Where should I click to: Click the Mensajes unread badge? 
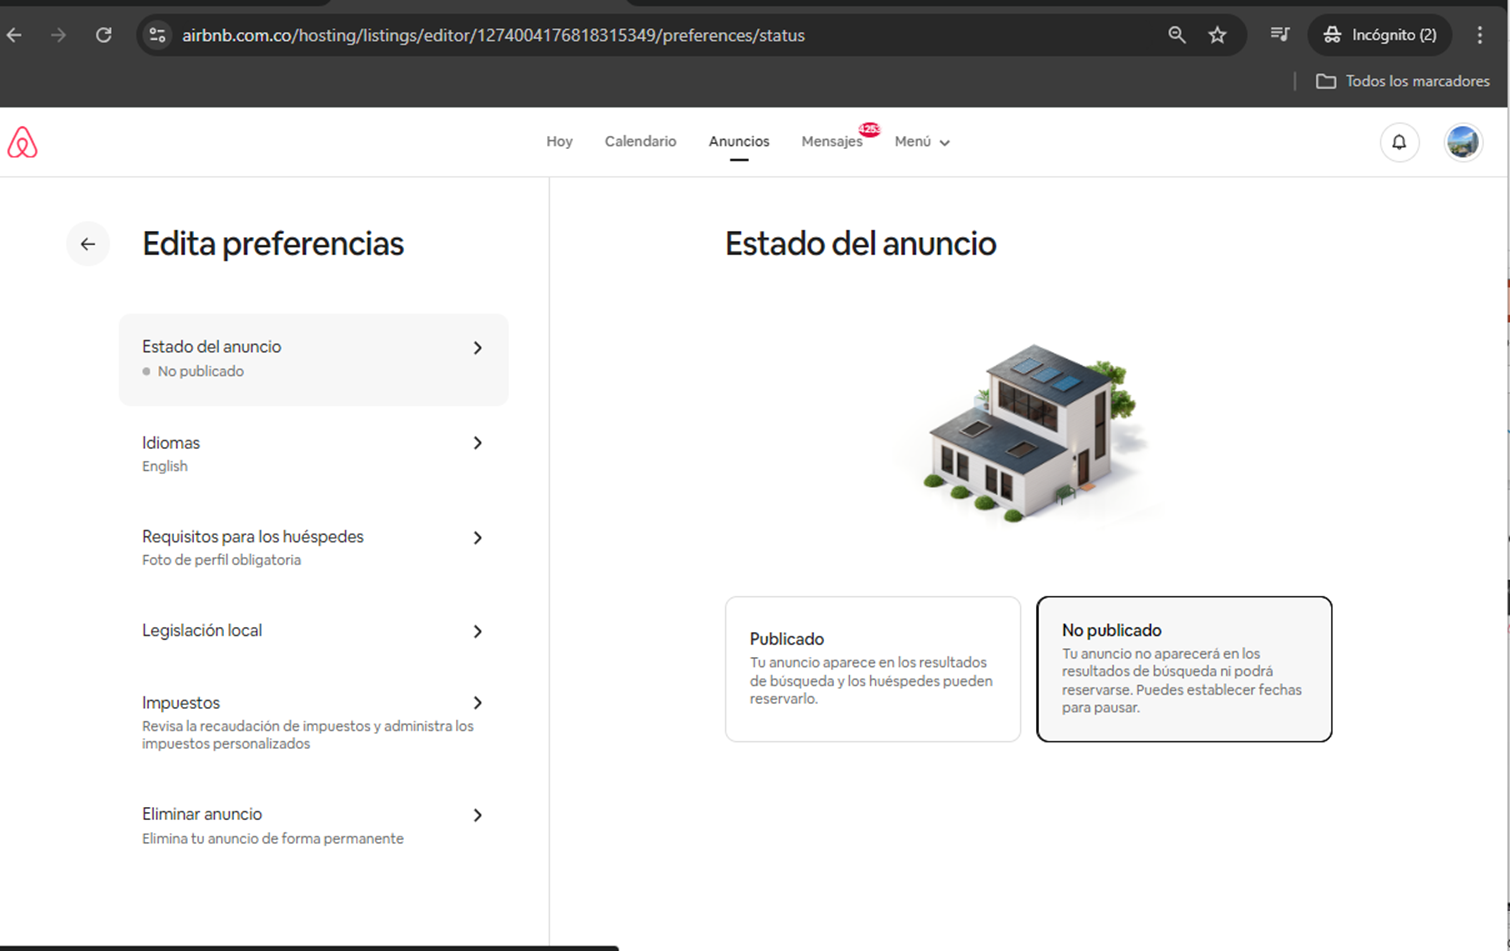click(x=870, y=129)
